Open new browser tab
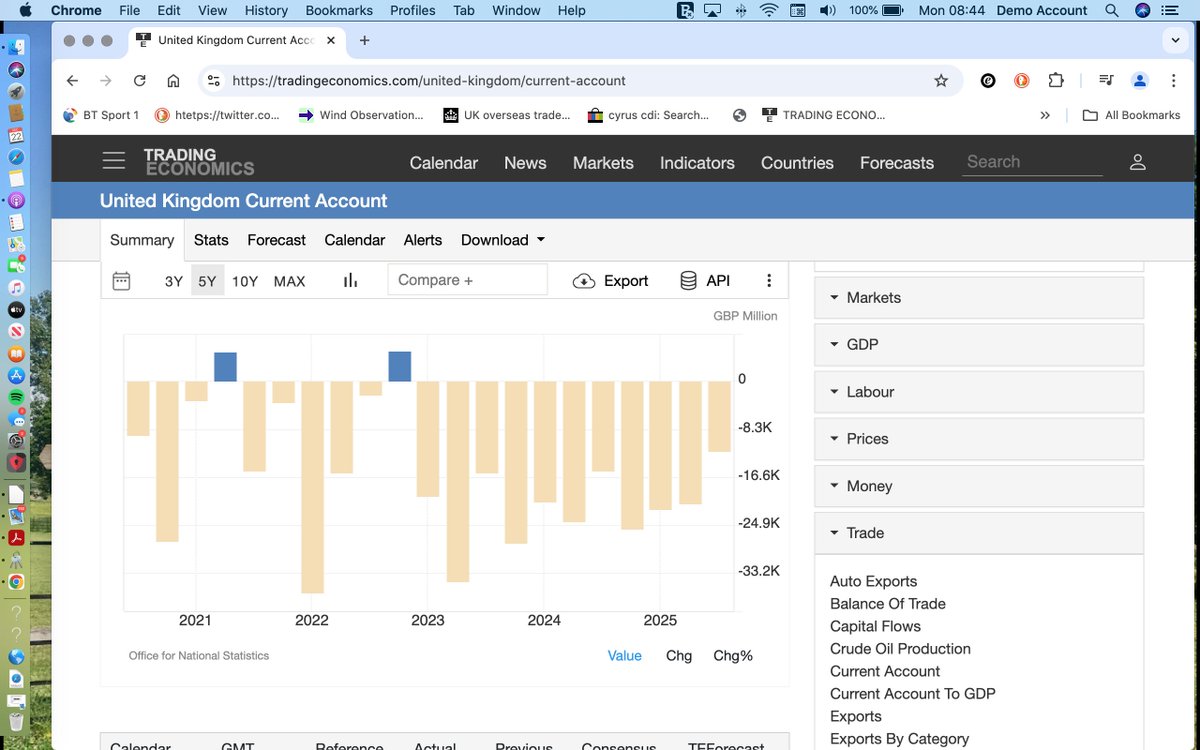Image resolution: width=1200 pixels, height=750 pixels. click(364, 40)
